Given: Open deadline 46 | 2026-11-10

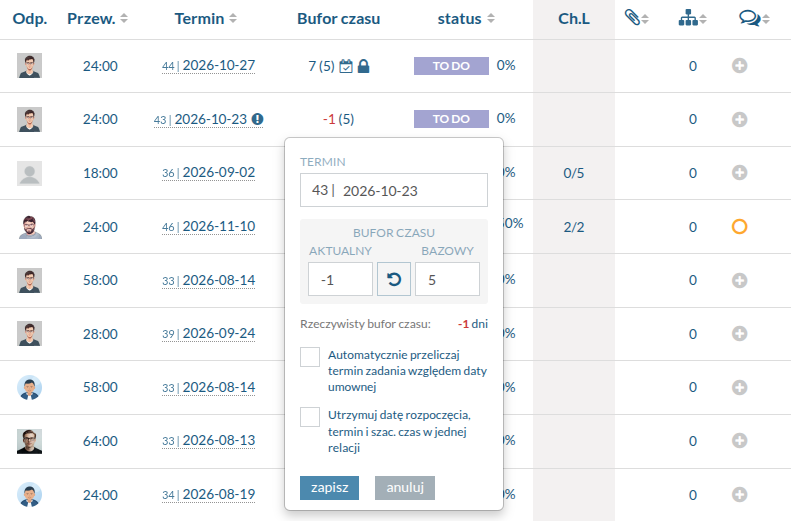Looking at the screenshot, I should 208,226.
